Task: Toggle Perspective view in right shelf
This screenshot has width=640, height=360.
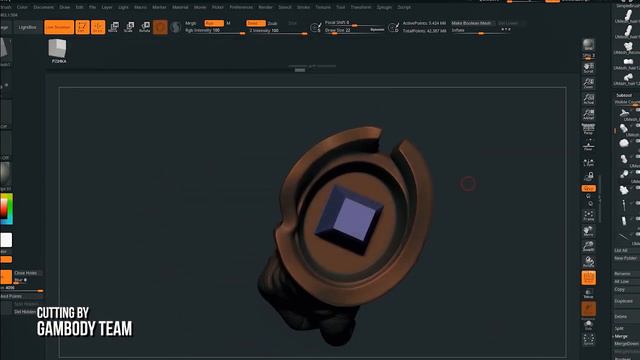Action: (x=589, y=129)
